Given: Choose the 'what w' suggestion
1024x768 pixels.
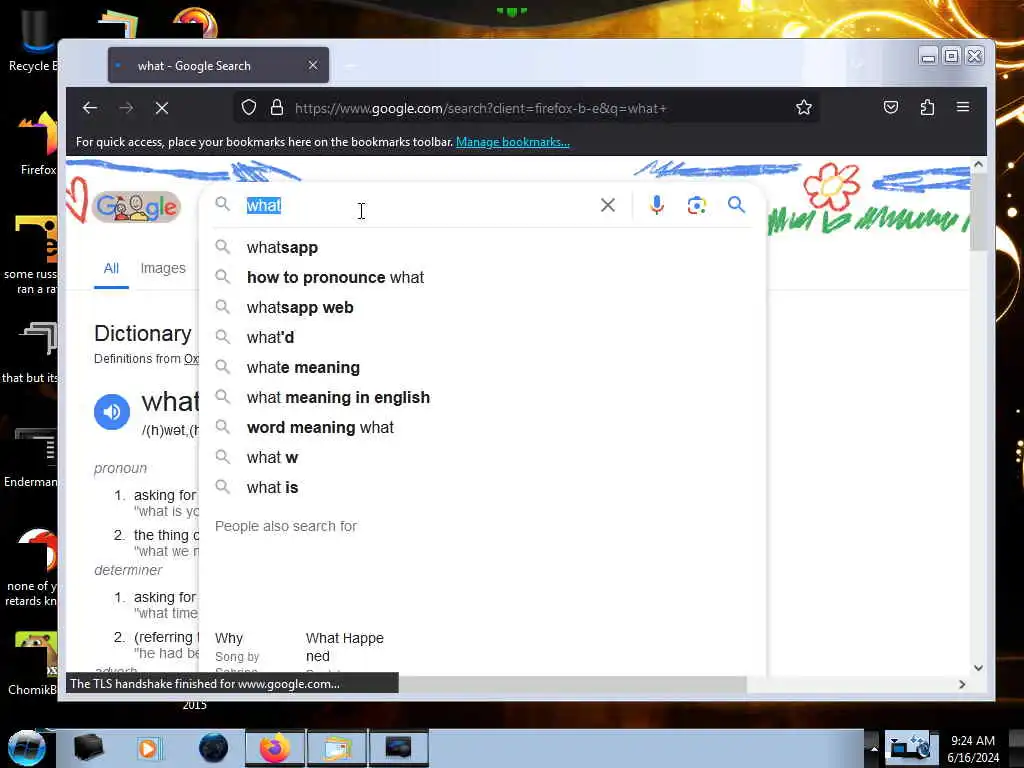Looking at the screenshot, I should coord(482,458).
